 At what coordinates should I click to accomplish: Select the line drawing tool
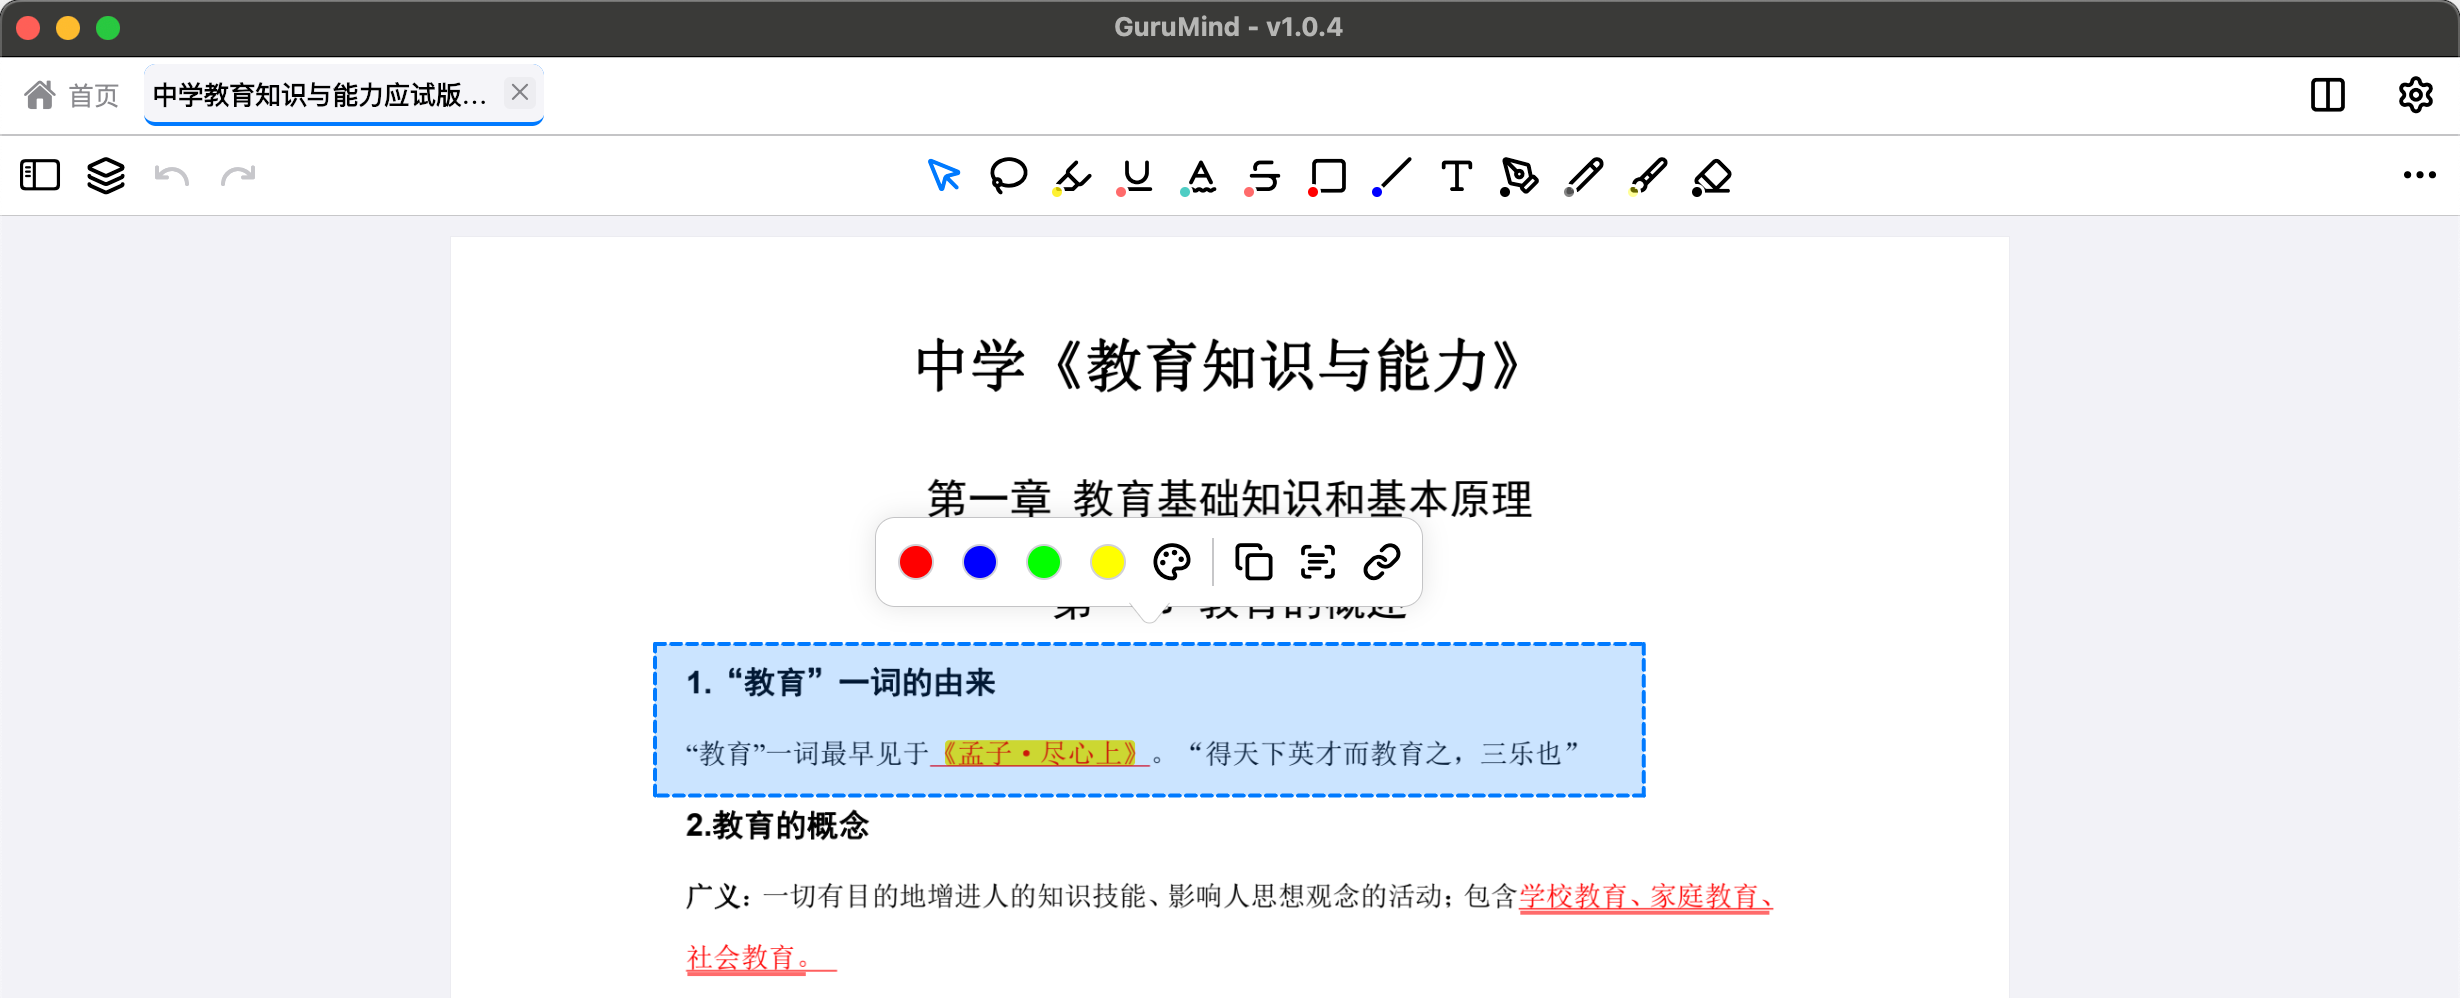coord(1392,177)
